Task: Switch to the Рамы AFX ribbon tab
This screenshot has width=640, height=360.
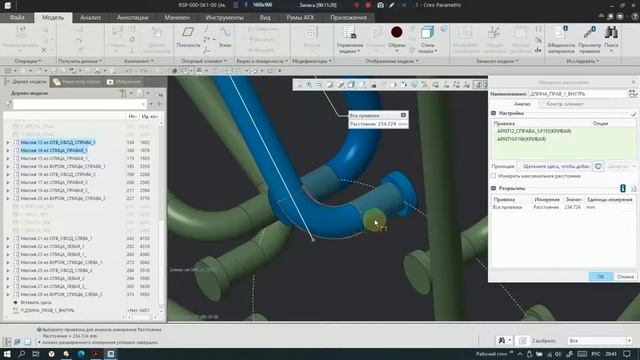Action: pos(300,18)
